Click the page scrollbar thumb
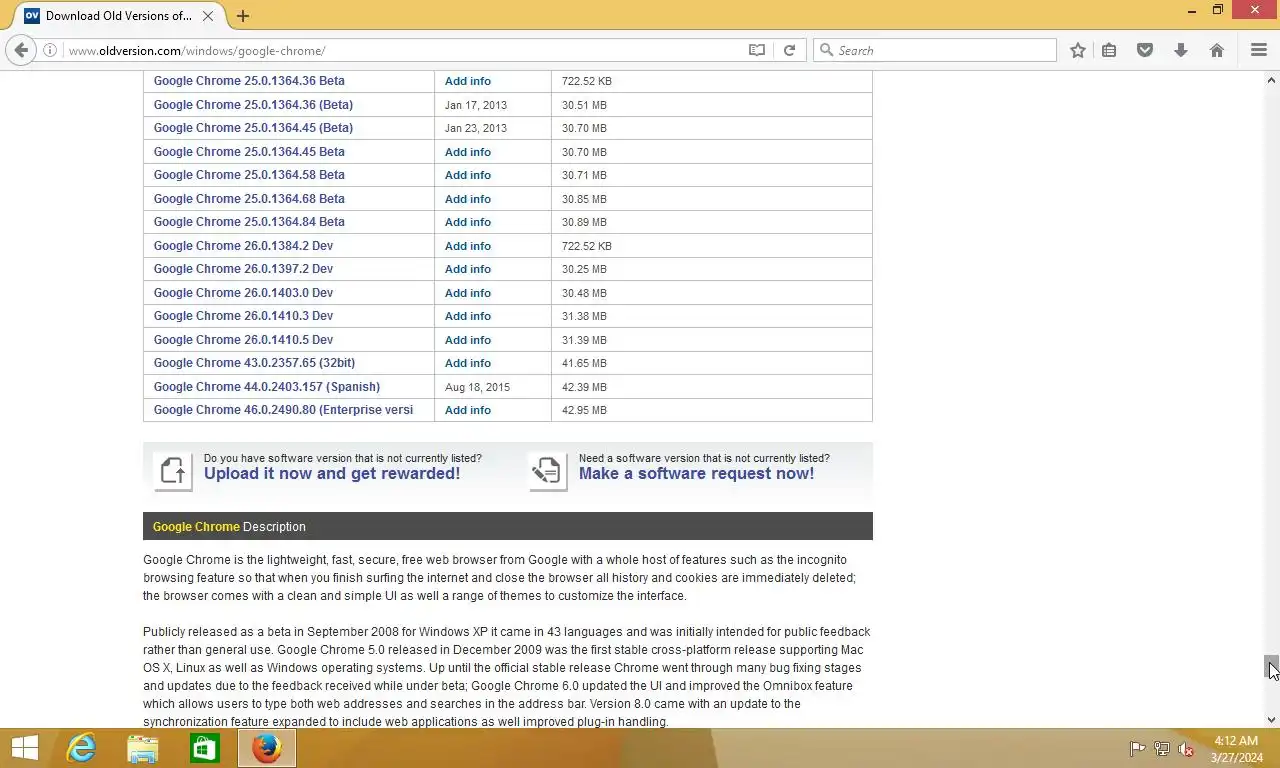 click(x=1271, y=667)
